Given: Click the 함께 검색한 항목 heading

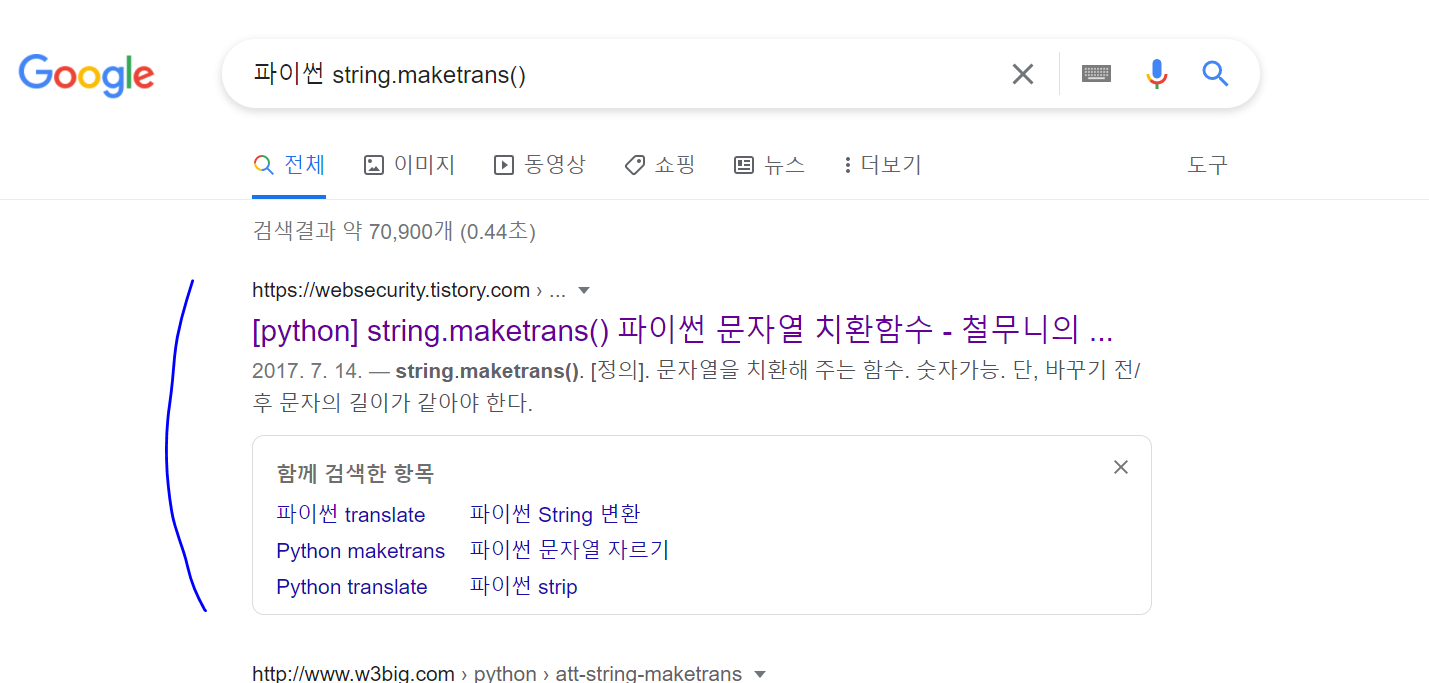Looking at the screenshot, I should click(355, 473).
